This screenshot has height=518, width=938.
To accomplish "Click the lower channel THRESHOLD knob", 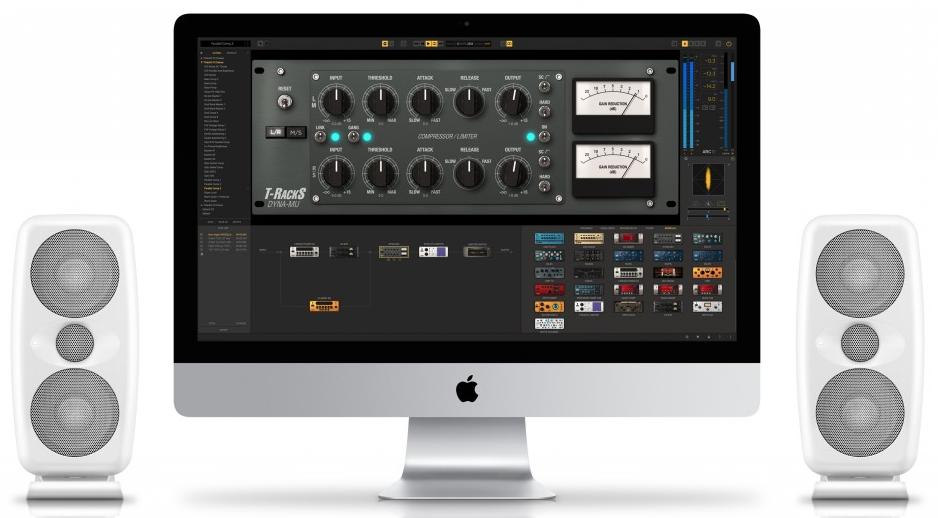I will coord(380,173).
